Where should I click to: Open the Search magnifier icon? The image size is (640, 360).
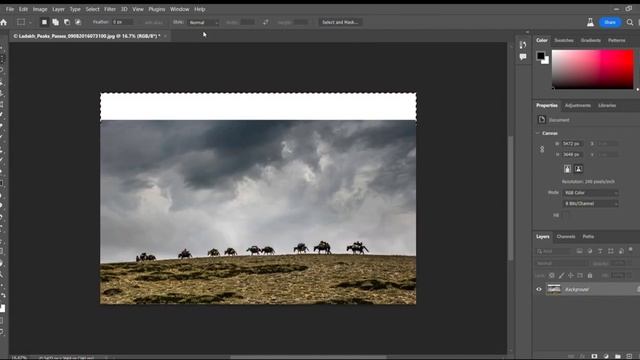pos(630,22)
